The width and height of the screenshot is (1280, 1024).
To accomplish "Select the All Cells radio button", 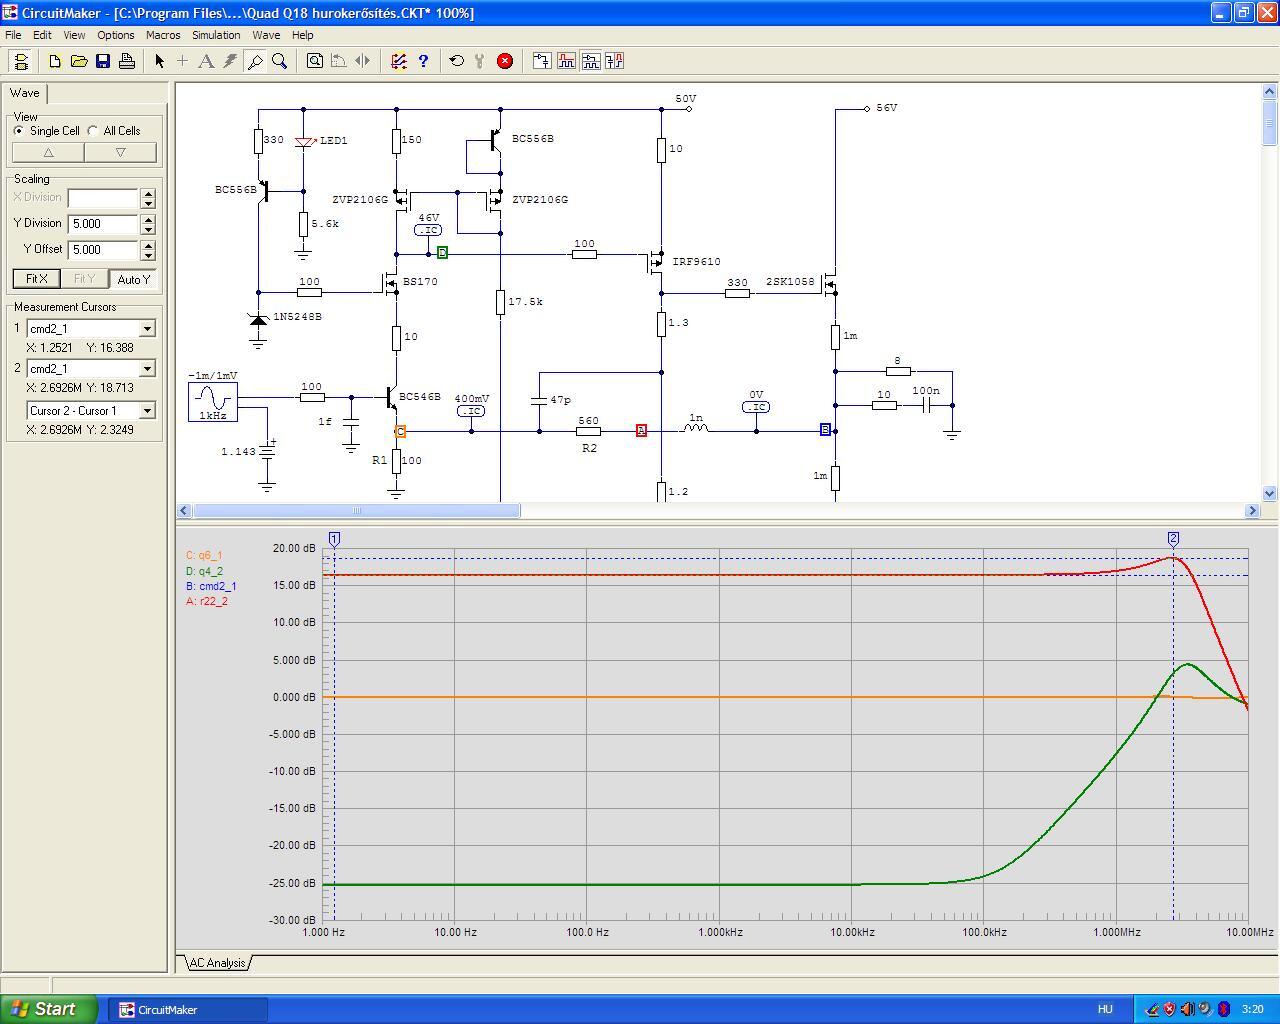I will click(93, 131).
